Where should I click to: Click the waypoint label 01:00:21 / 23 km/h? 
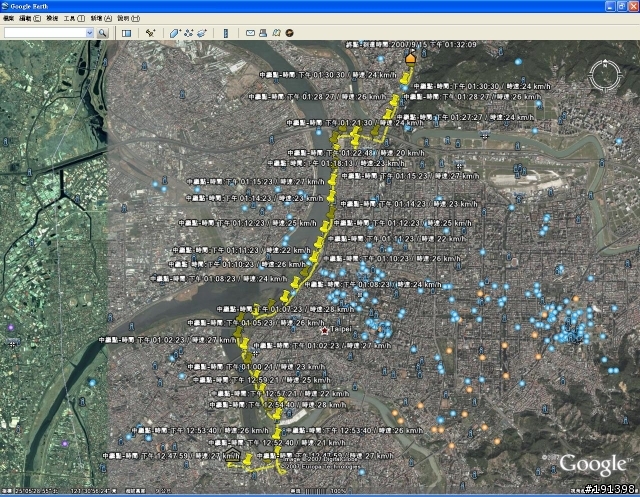pos(256,367)
